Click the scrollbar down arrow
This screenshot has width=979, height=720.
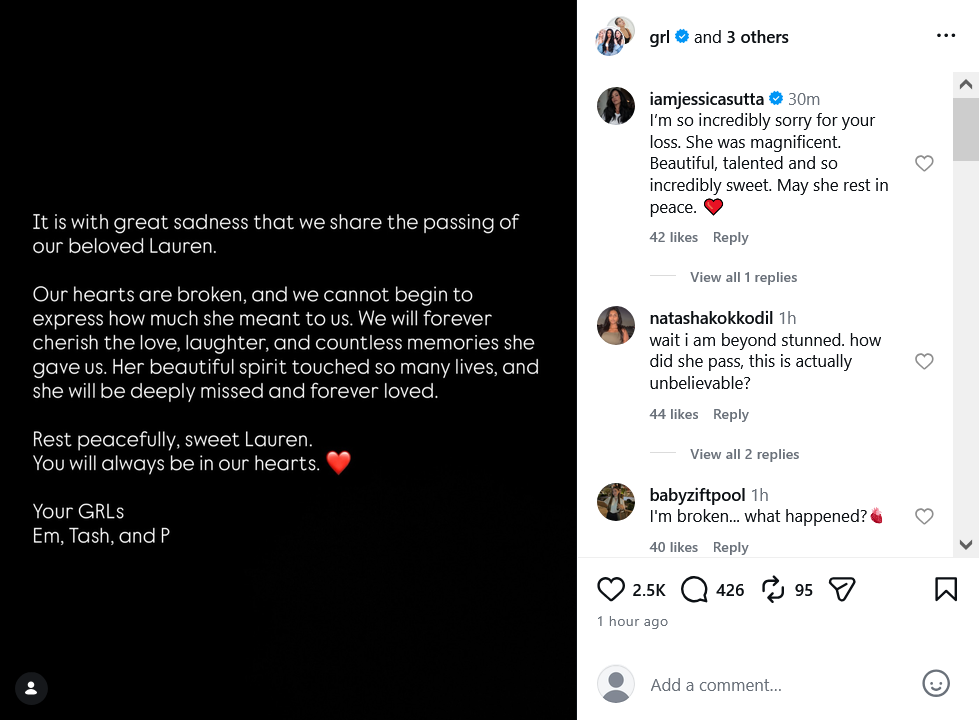click(x=966, y=545)
